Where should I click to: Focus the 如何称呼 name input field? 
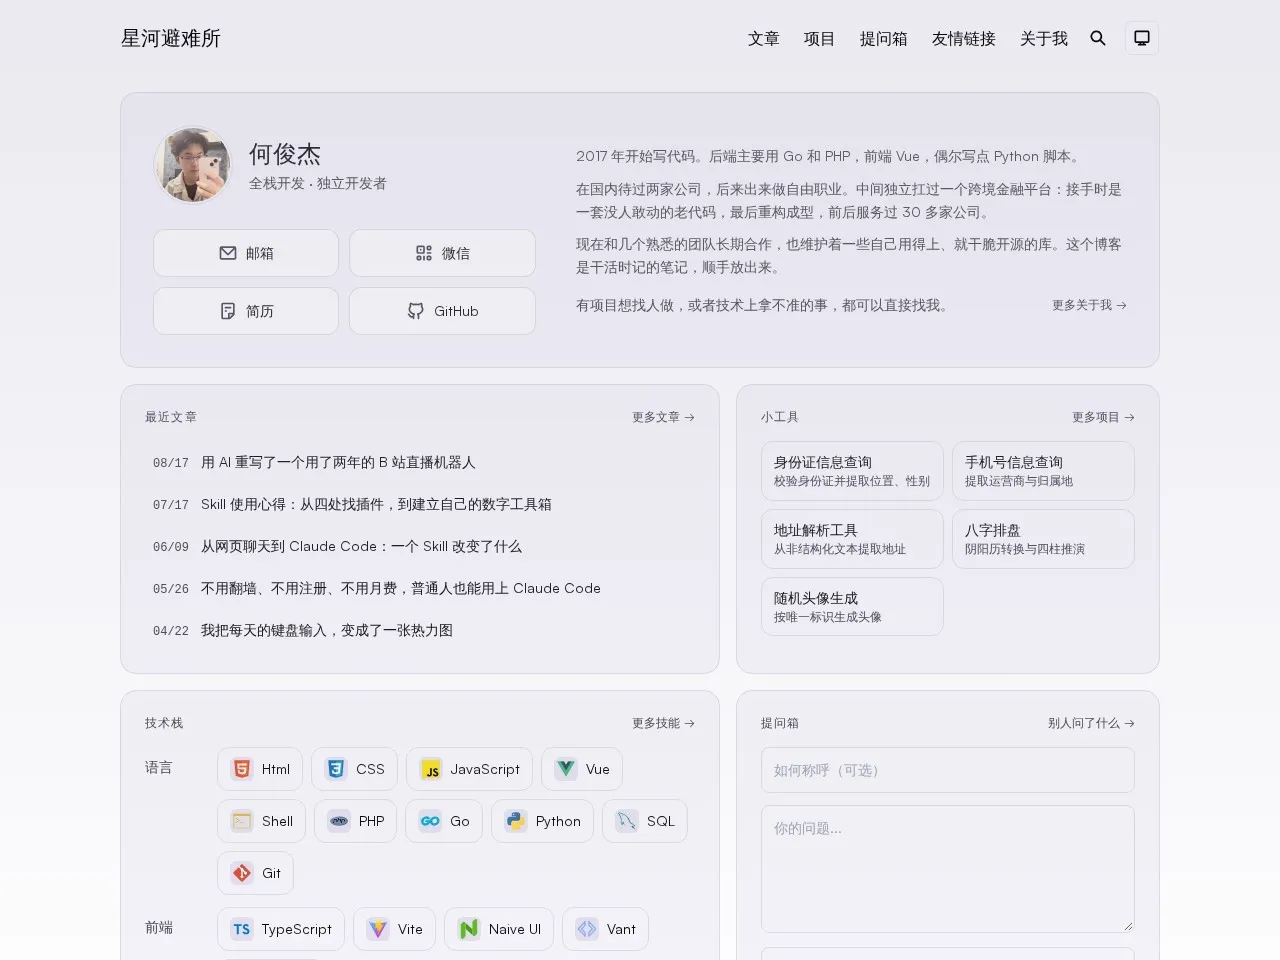tap(948, 770)
